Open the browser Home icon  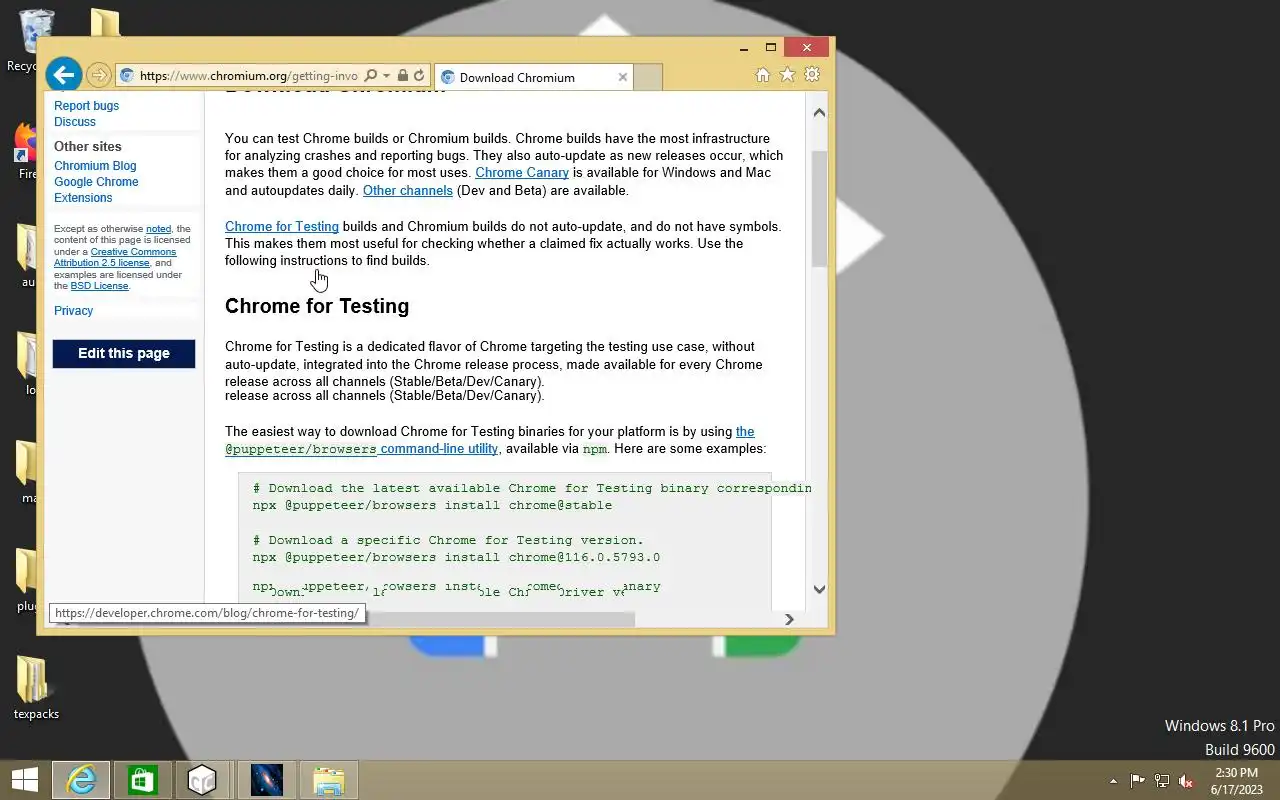(762, 75)
